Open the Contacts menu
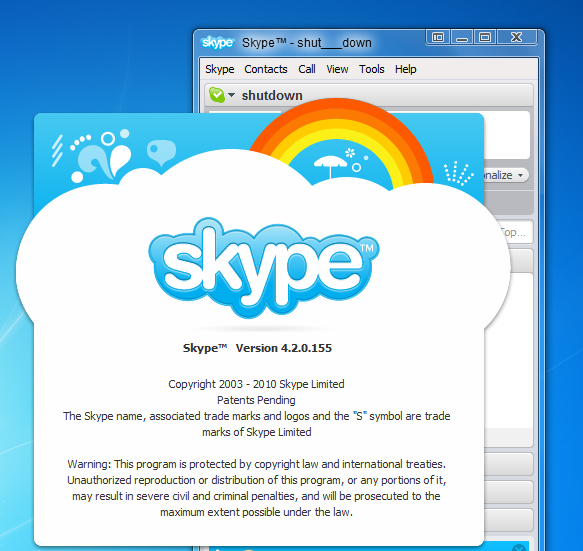 (266, 69)
